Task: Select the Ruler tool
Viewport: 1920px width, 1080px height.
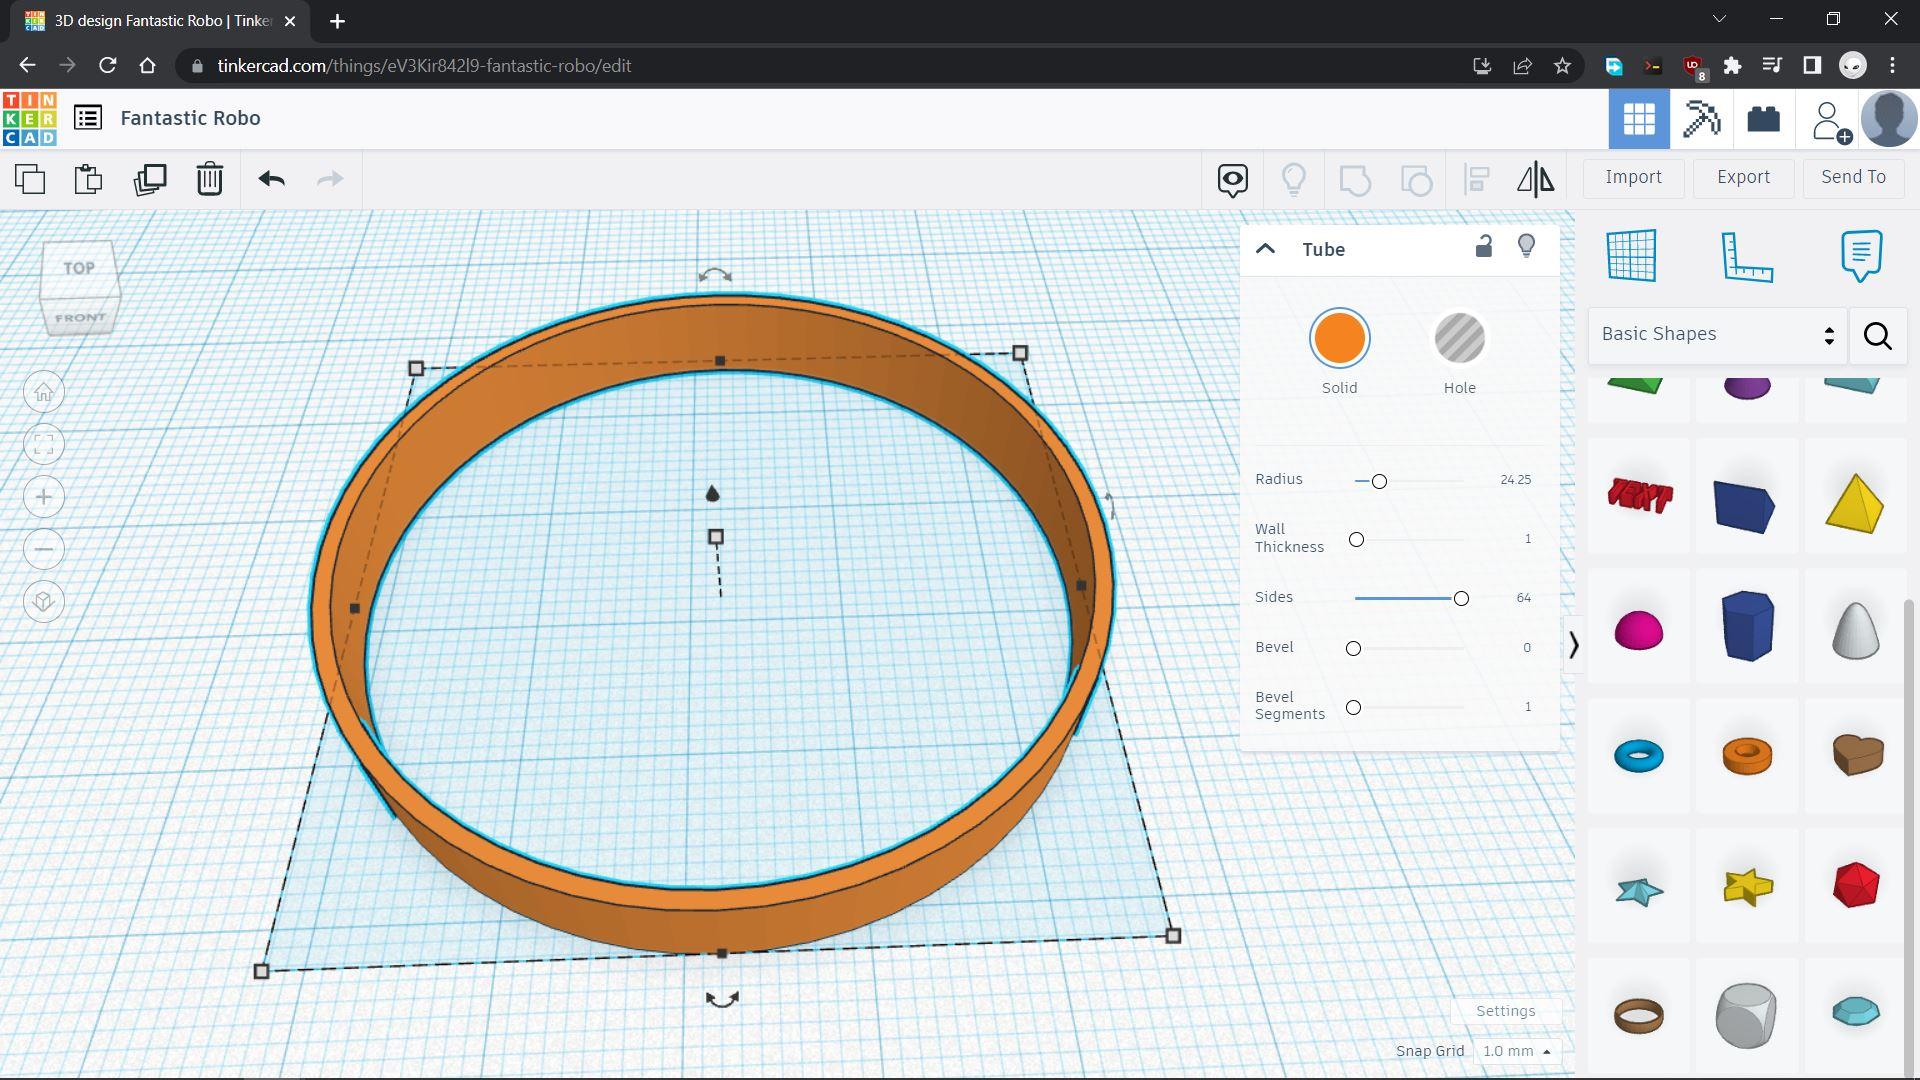Action: pos(1746,256)
